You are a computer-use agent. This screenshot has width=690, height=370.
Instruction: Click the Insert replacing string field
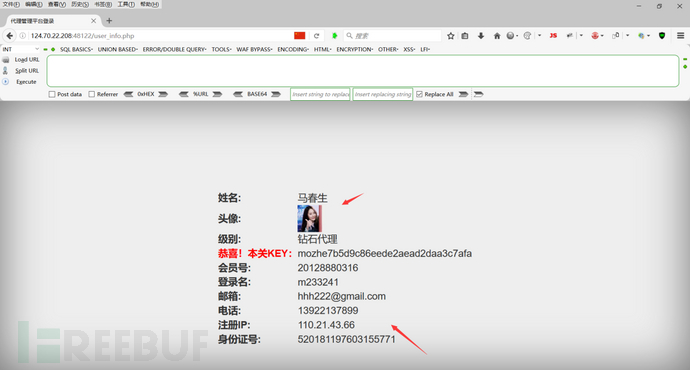click(x=383, y=94)
